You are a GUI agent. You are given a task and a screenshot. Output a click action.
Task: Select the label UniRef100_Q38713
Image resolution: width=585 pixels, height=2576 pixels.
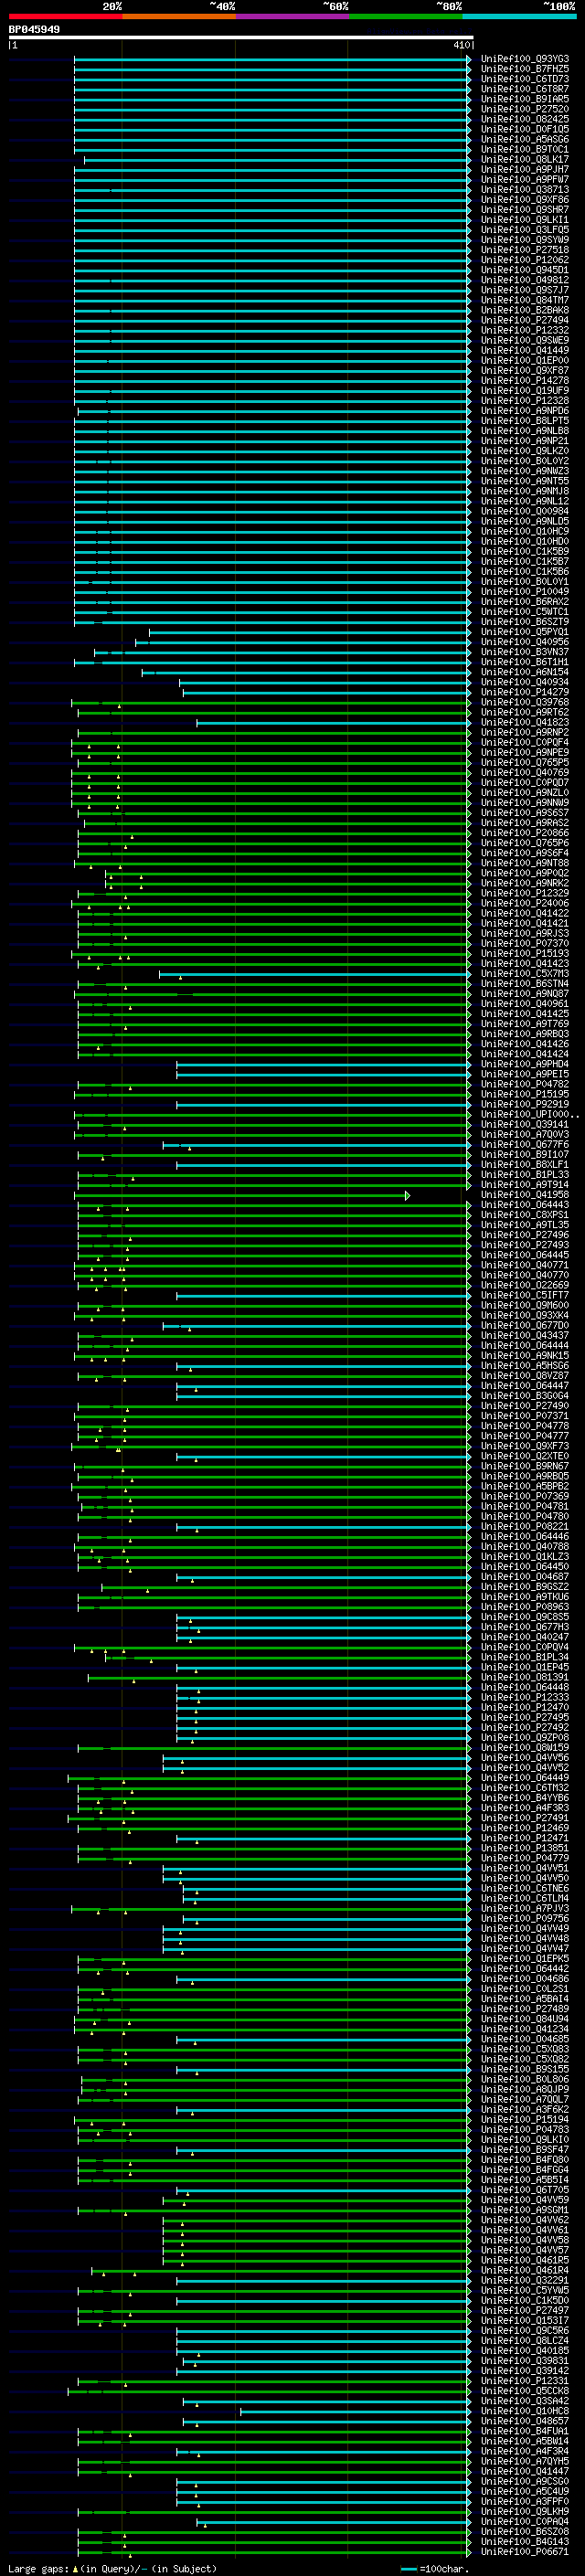pyautogui.click(x=525, y=189)
